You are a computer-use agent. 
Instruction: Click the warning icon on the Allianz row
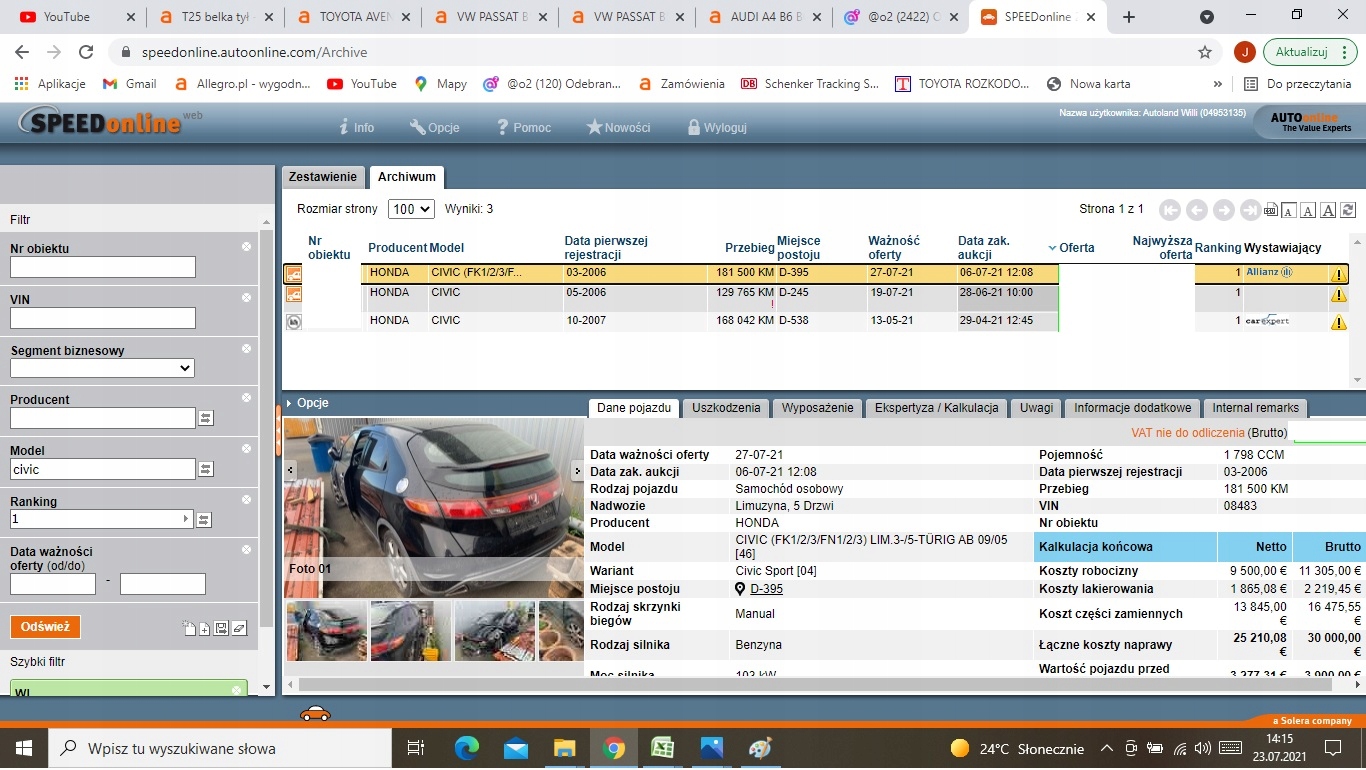(1338, 274)
